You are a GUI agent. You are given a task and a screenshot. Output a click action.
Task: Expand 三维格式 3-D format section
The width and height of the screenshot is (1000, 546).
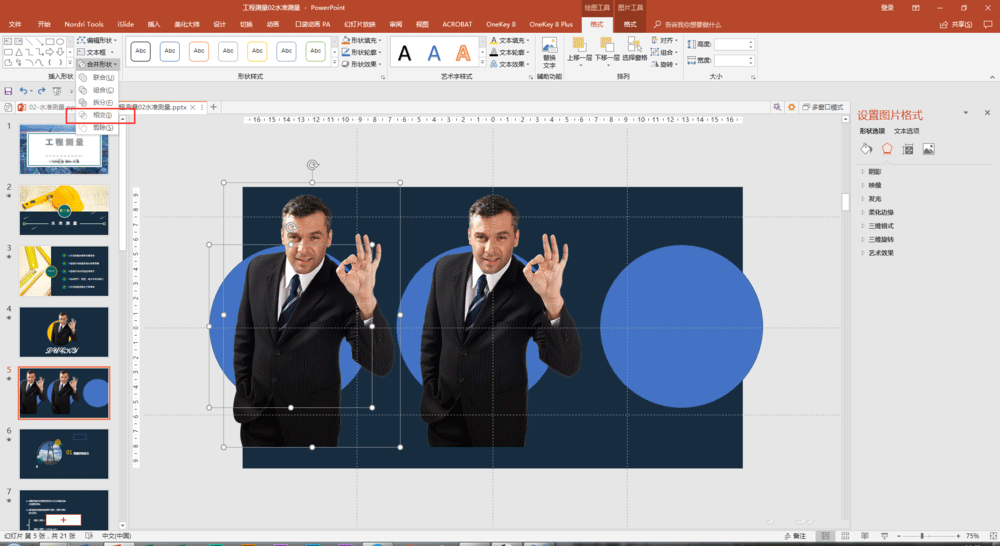878,226
